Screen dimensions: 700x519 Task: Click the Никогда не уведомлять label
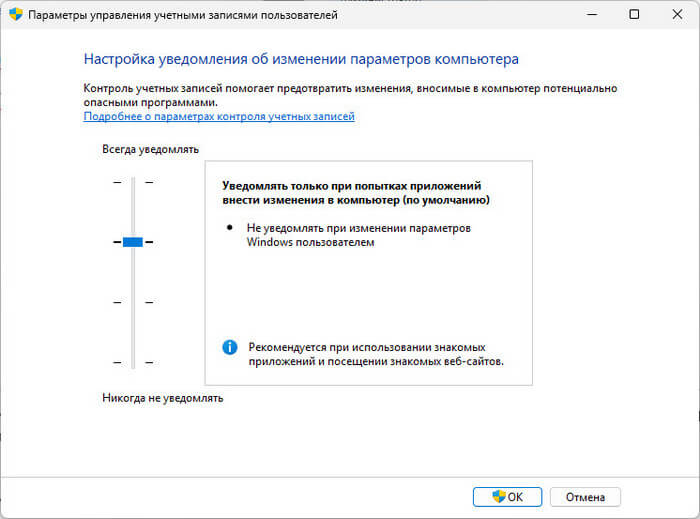click(162, 398)
